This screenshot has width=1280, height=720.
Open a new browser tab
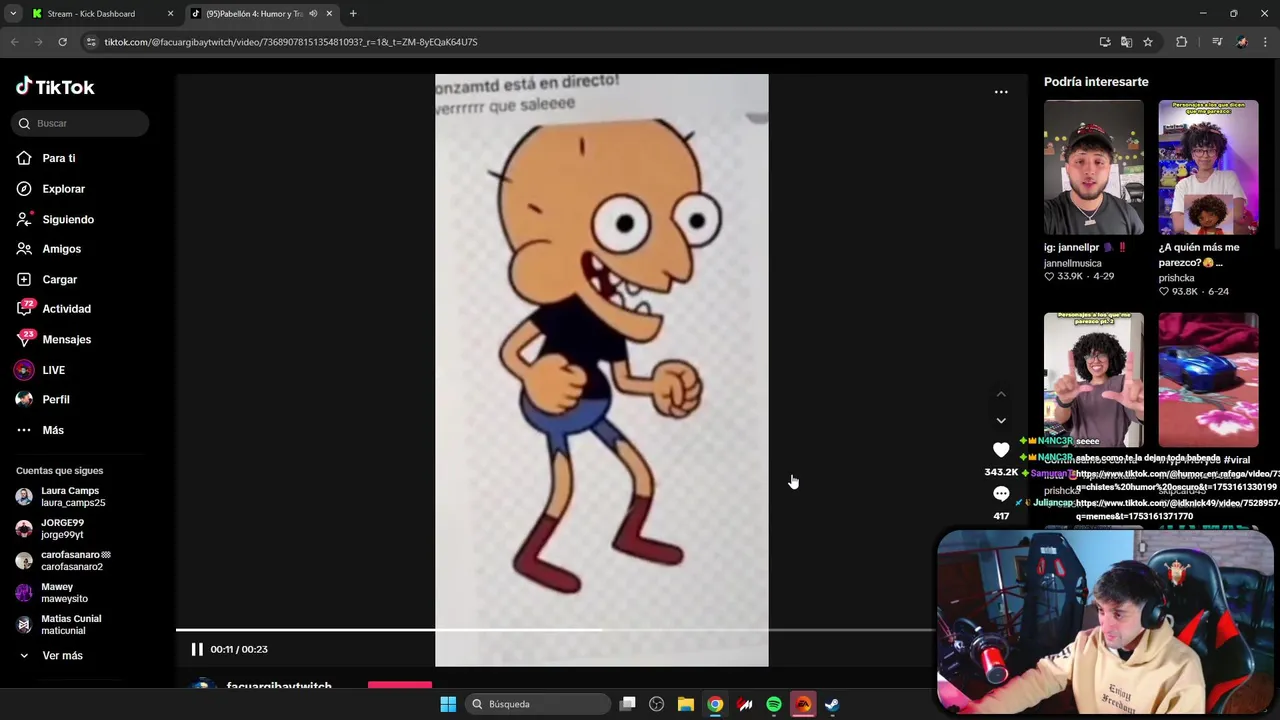(x=353, y=14)
